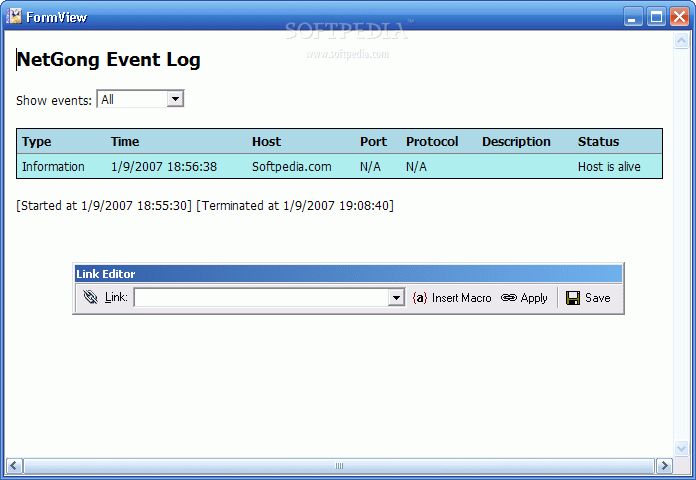Click the horizontal scrollbar right arrow
The height and width of the screenshot is (480, 696).
click(x=664, y=466)
